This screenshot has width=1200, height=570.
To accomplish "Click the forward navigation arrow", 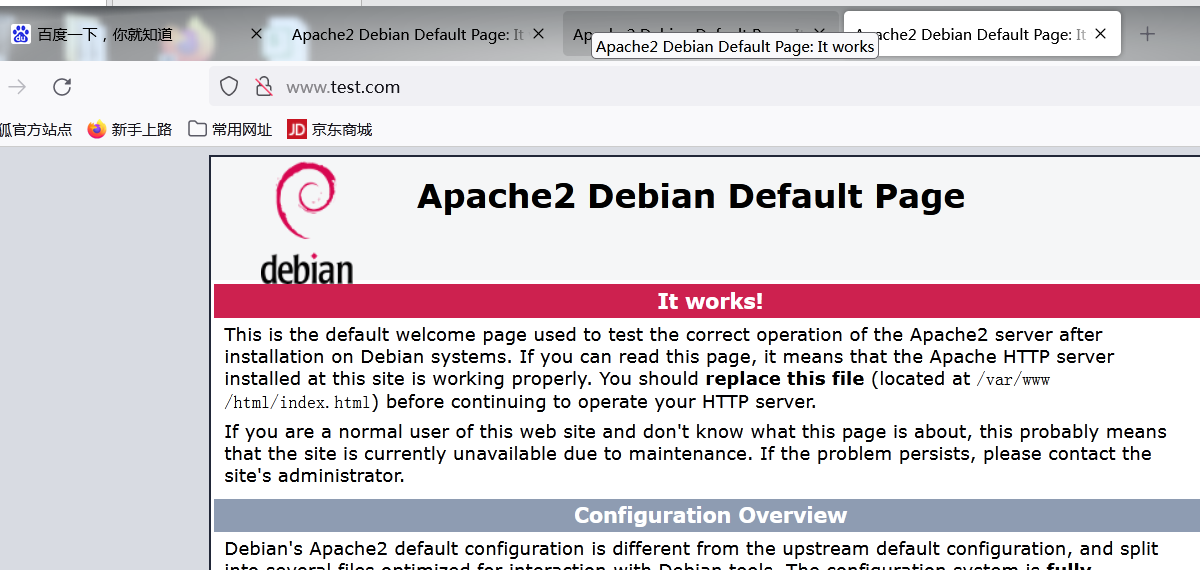I will [17, 87].
